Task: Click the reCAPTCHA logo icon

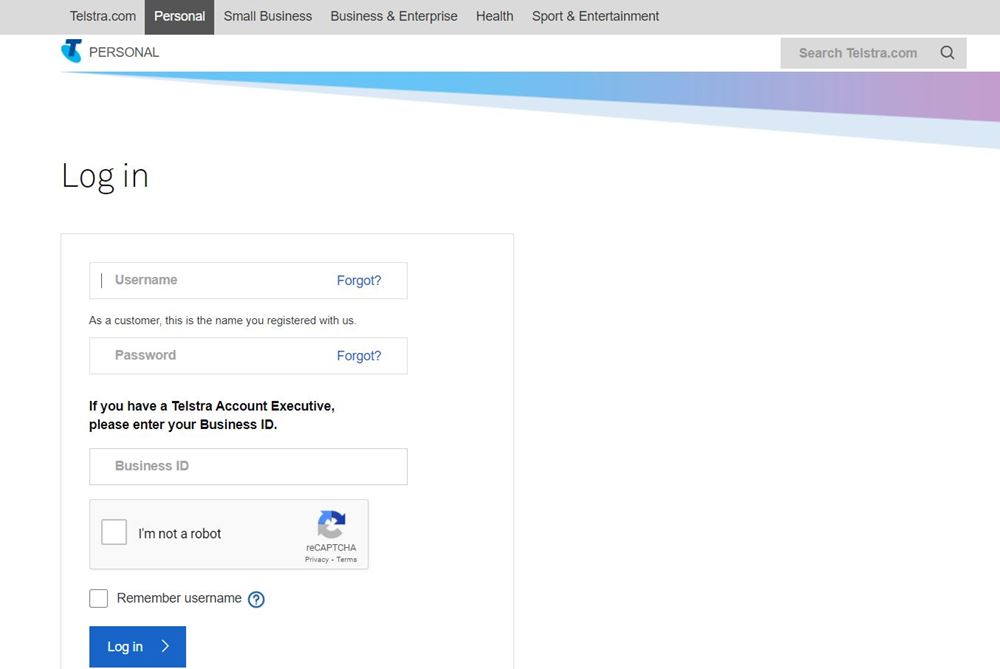Action: click(331, 522)
